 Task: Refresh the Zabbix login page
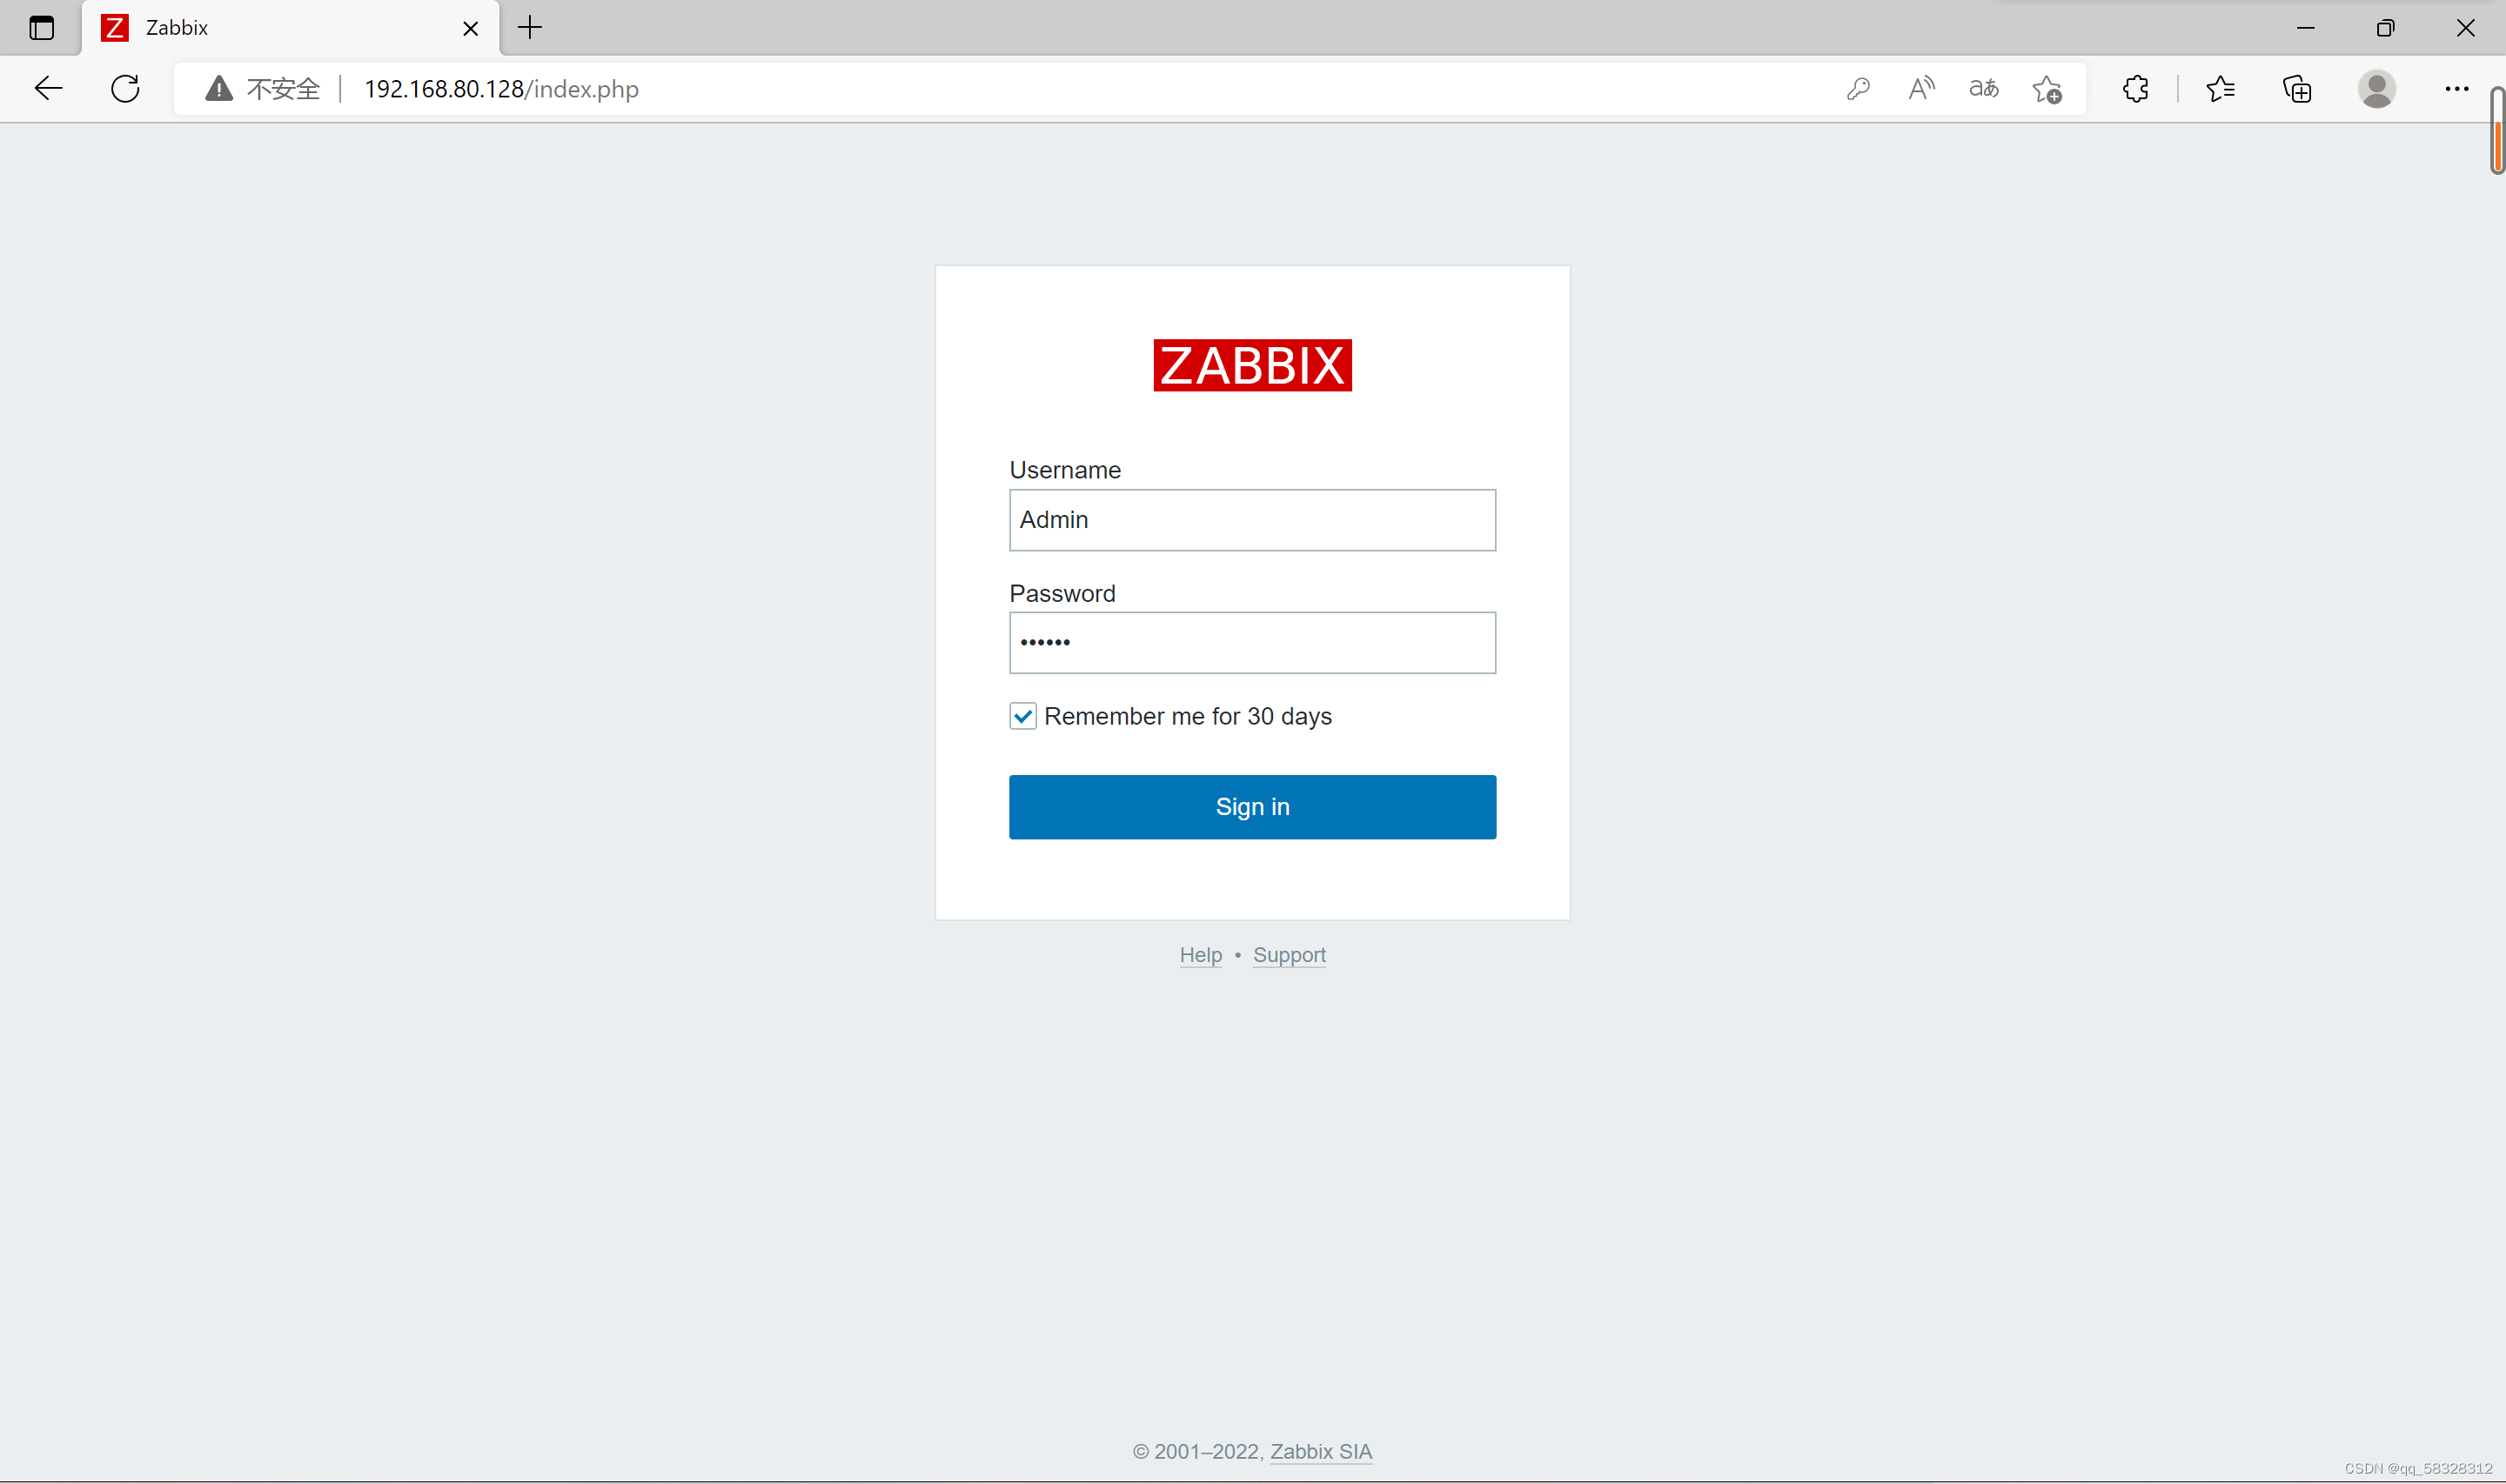pyautogui.click(x=126, y=89)
